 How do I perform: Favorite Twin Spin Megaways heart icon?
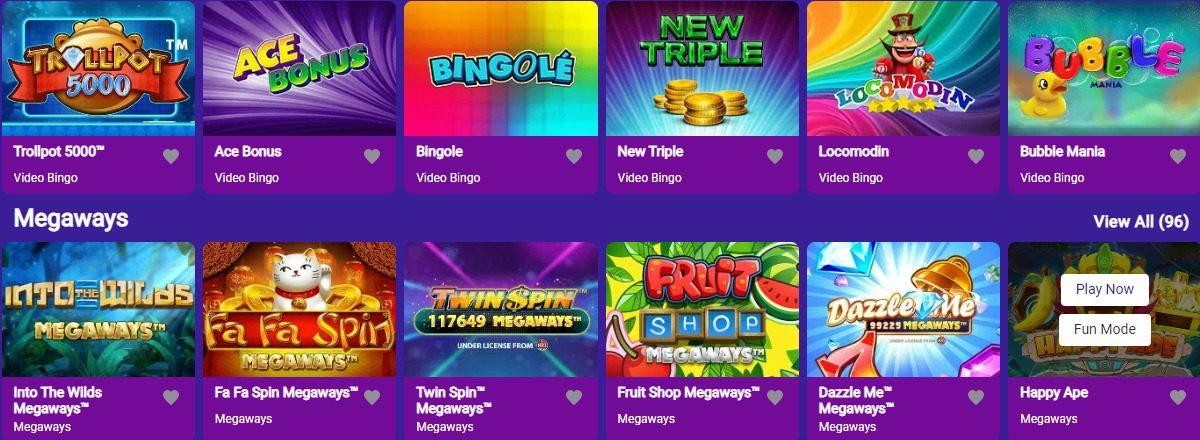[x=574, y=397]
